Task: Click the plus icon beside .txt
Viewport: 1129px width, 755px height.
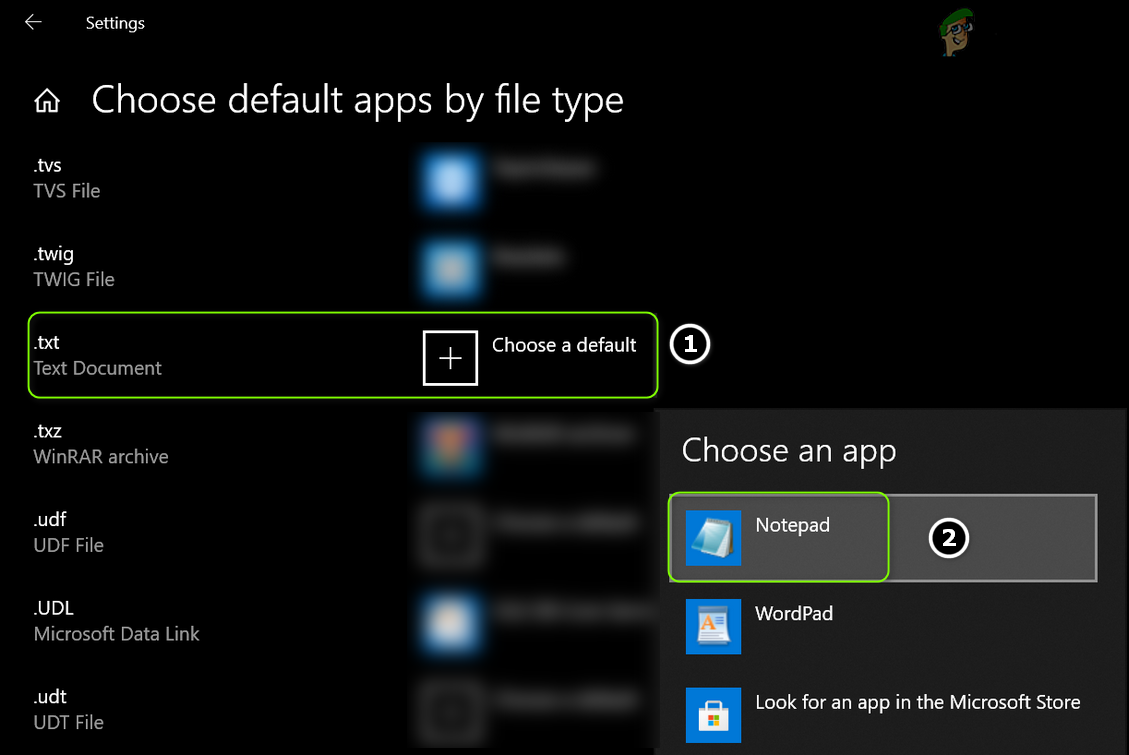Action: (x=450, y=358)
